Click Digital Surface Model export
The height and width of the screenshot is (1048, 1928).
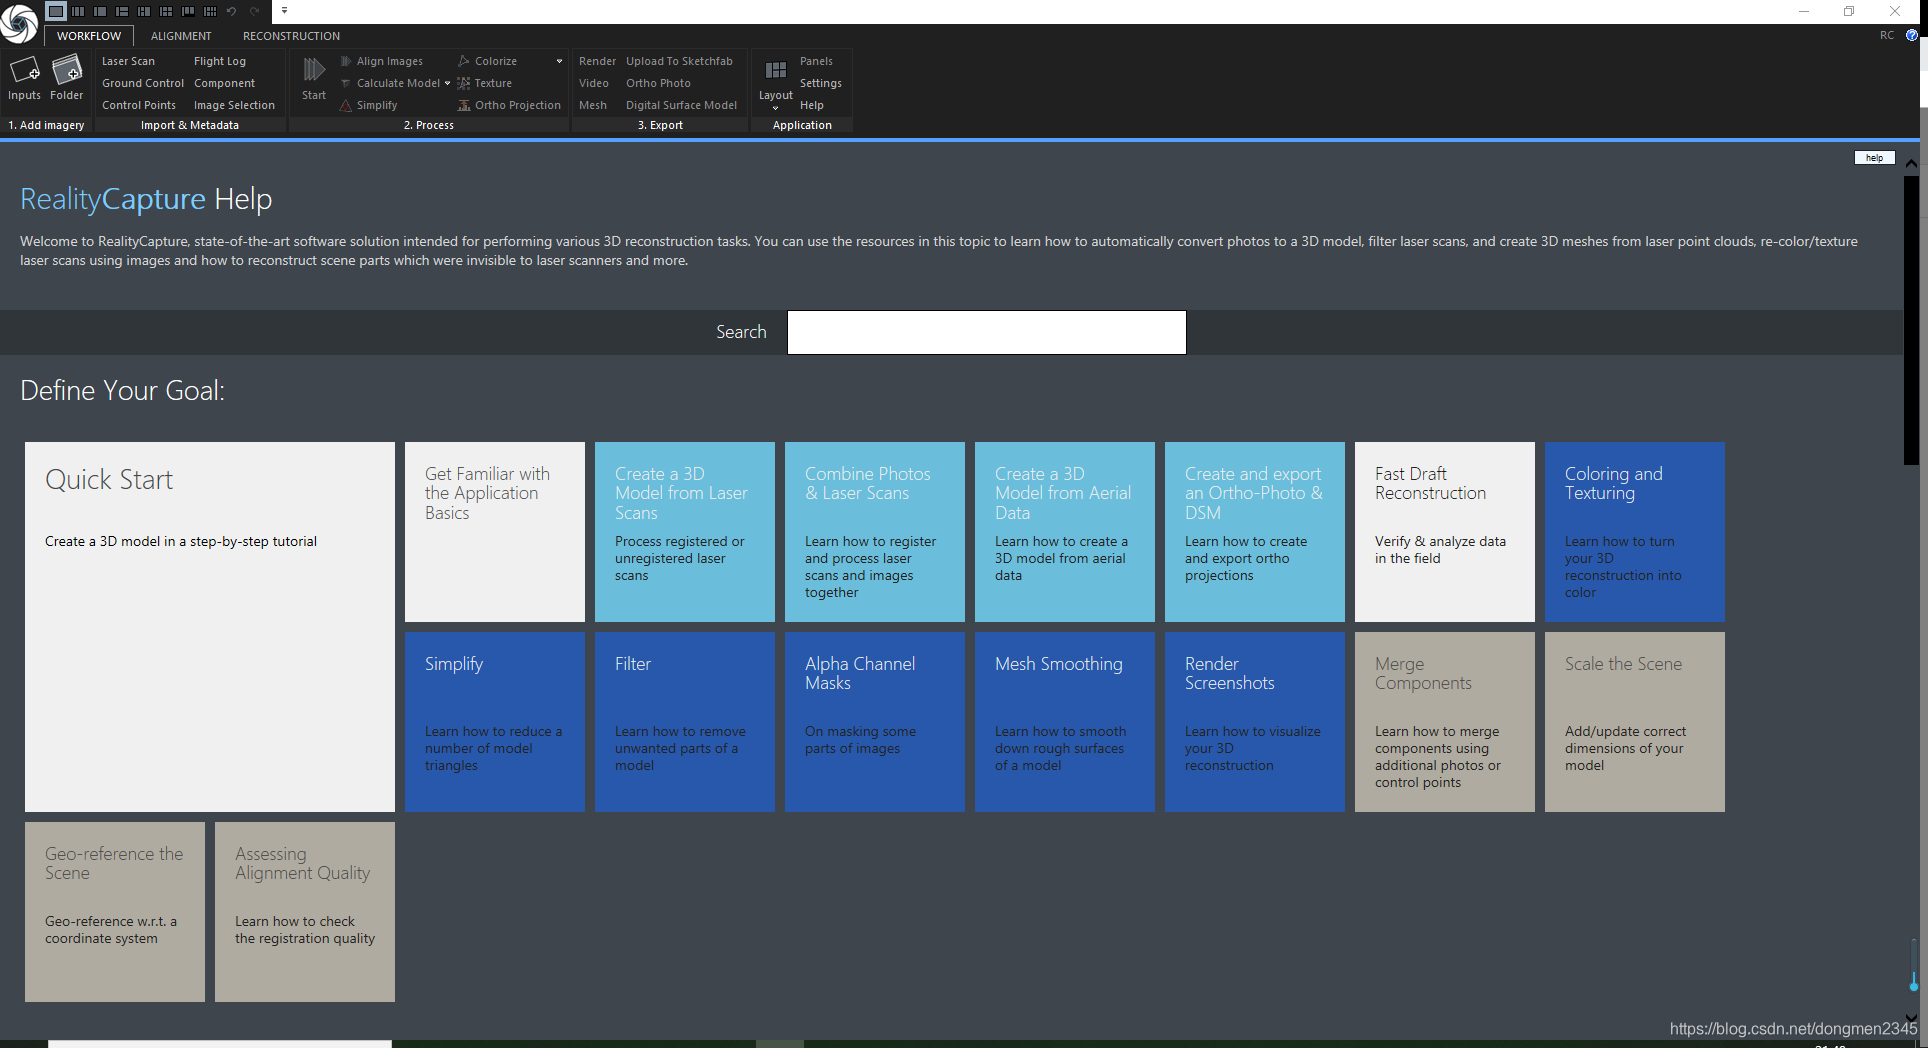[681, 106]
